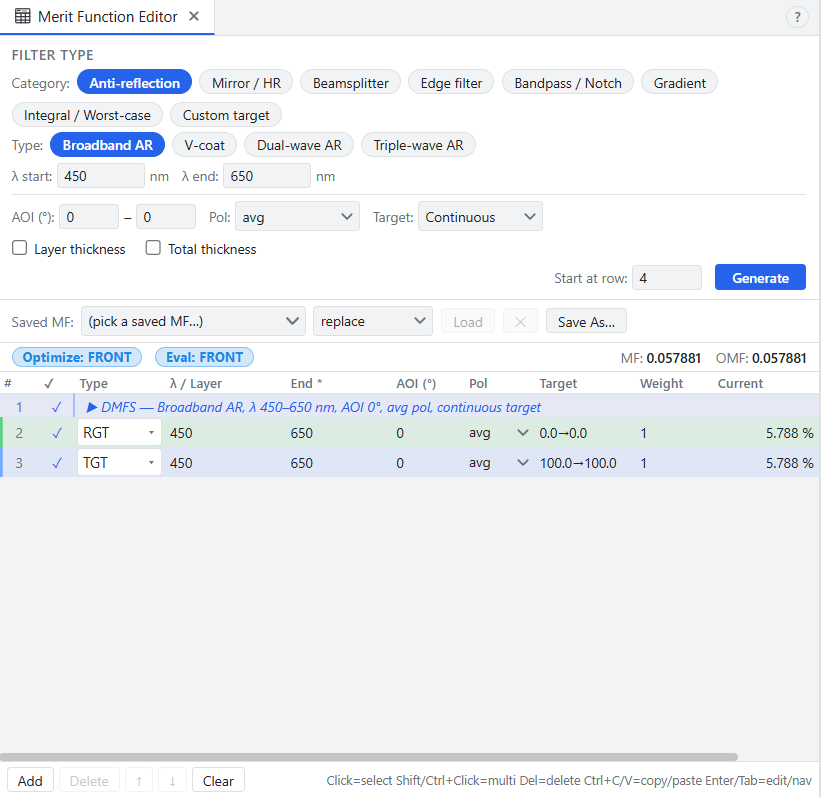Close the Merit Function Editor tab
This screenshot has height=797, width=821.
coord(194,17)
